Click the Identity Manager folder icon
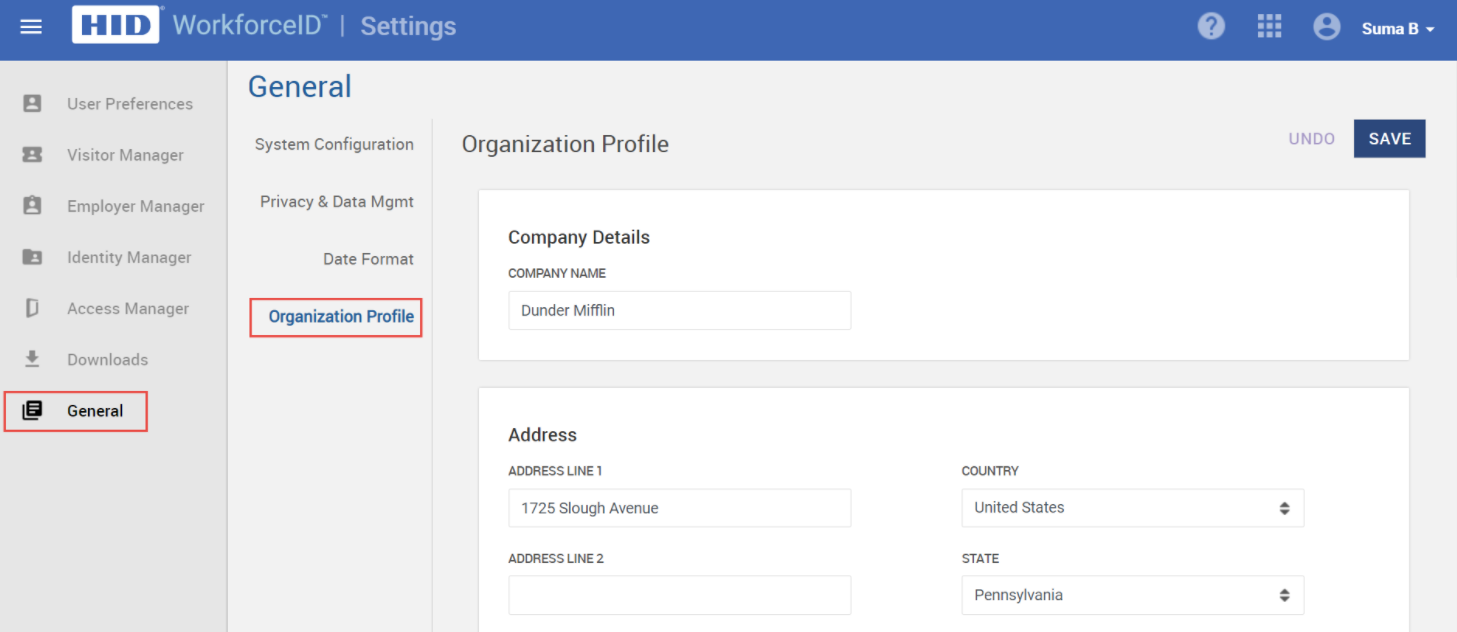This screenshot has height=632, width=1457. pyautogui.click(x=32, y=257)
